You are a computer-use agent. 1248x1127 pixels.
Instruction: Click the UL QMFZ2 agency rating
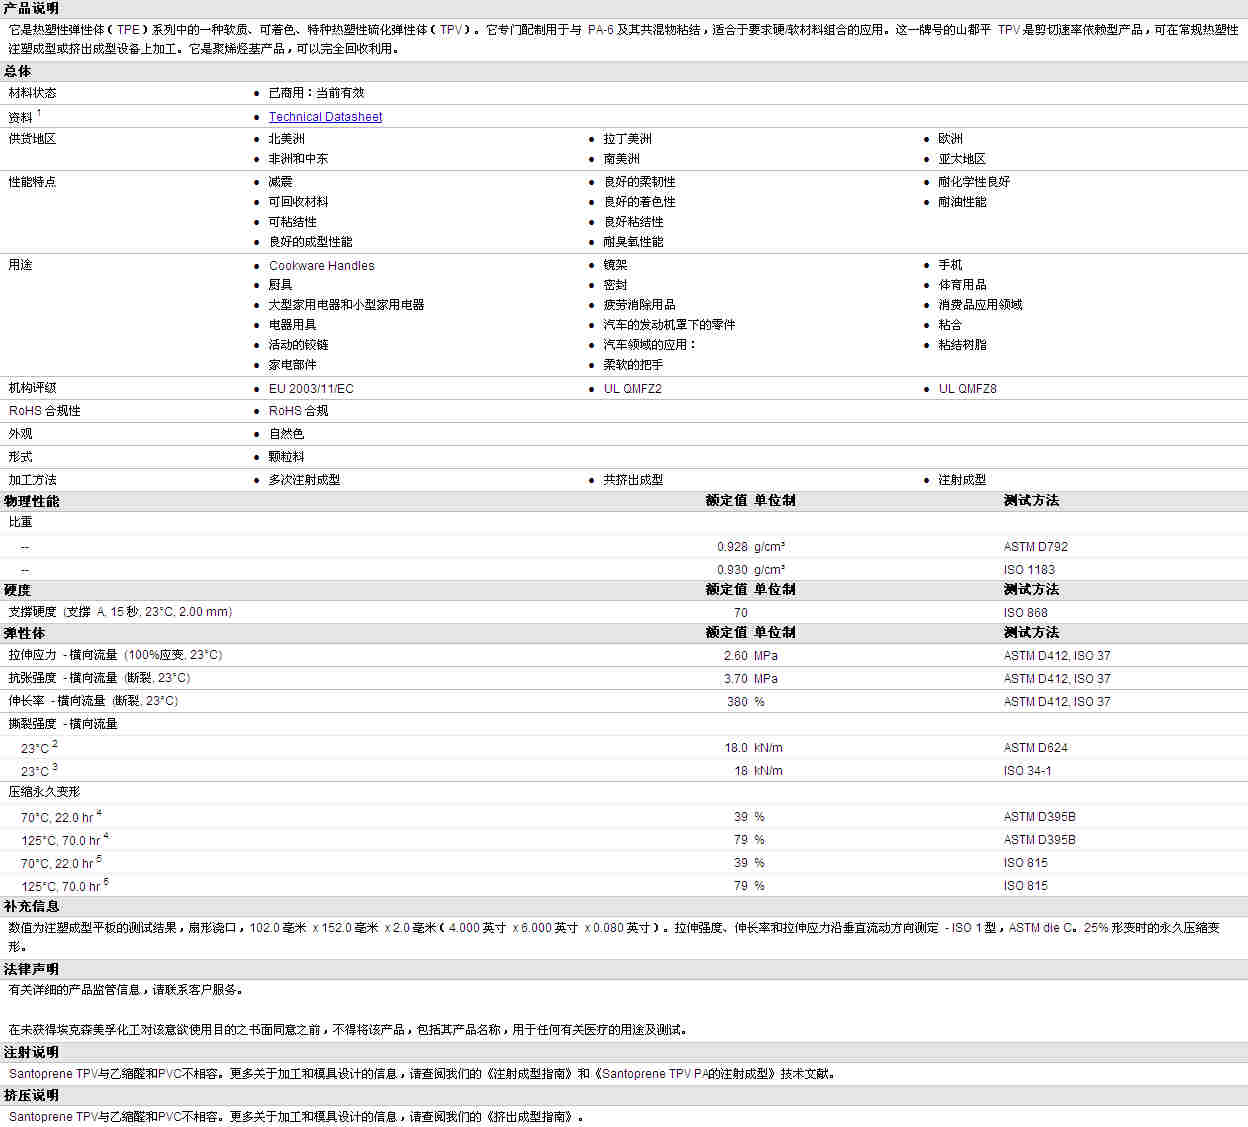point(633,389)
